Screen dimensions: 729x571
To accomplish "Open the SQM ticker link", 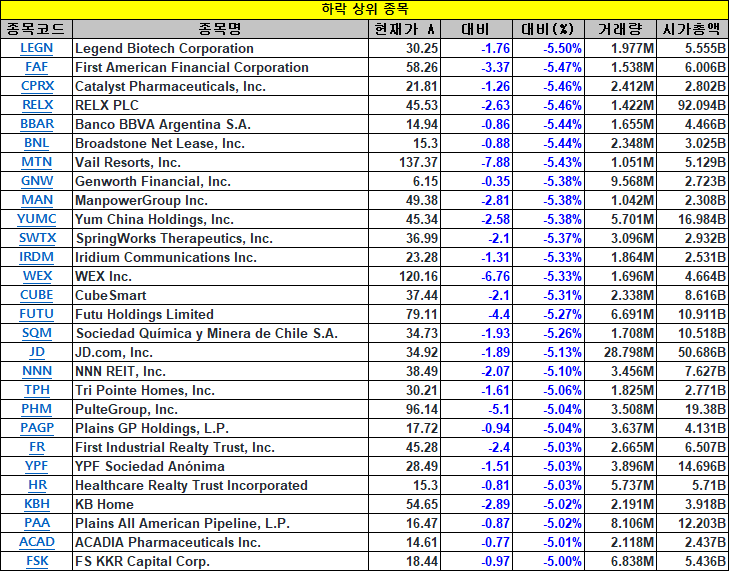I will pos(37,333).
